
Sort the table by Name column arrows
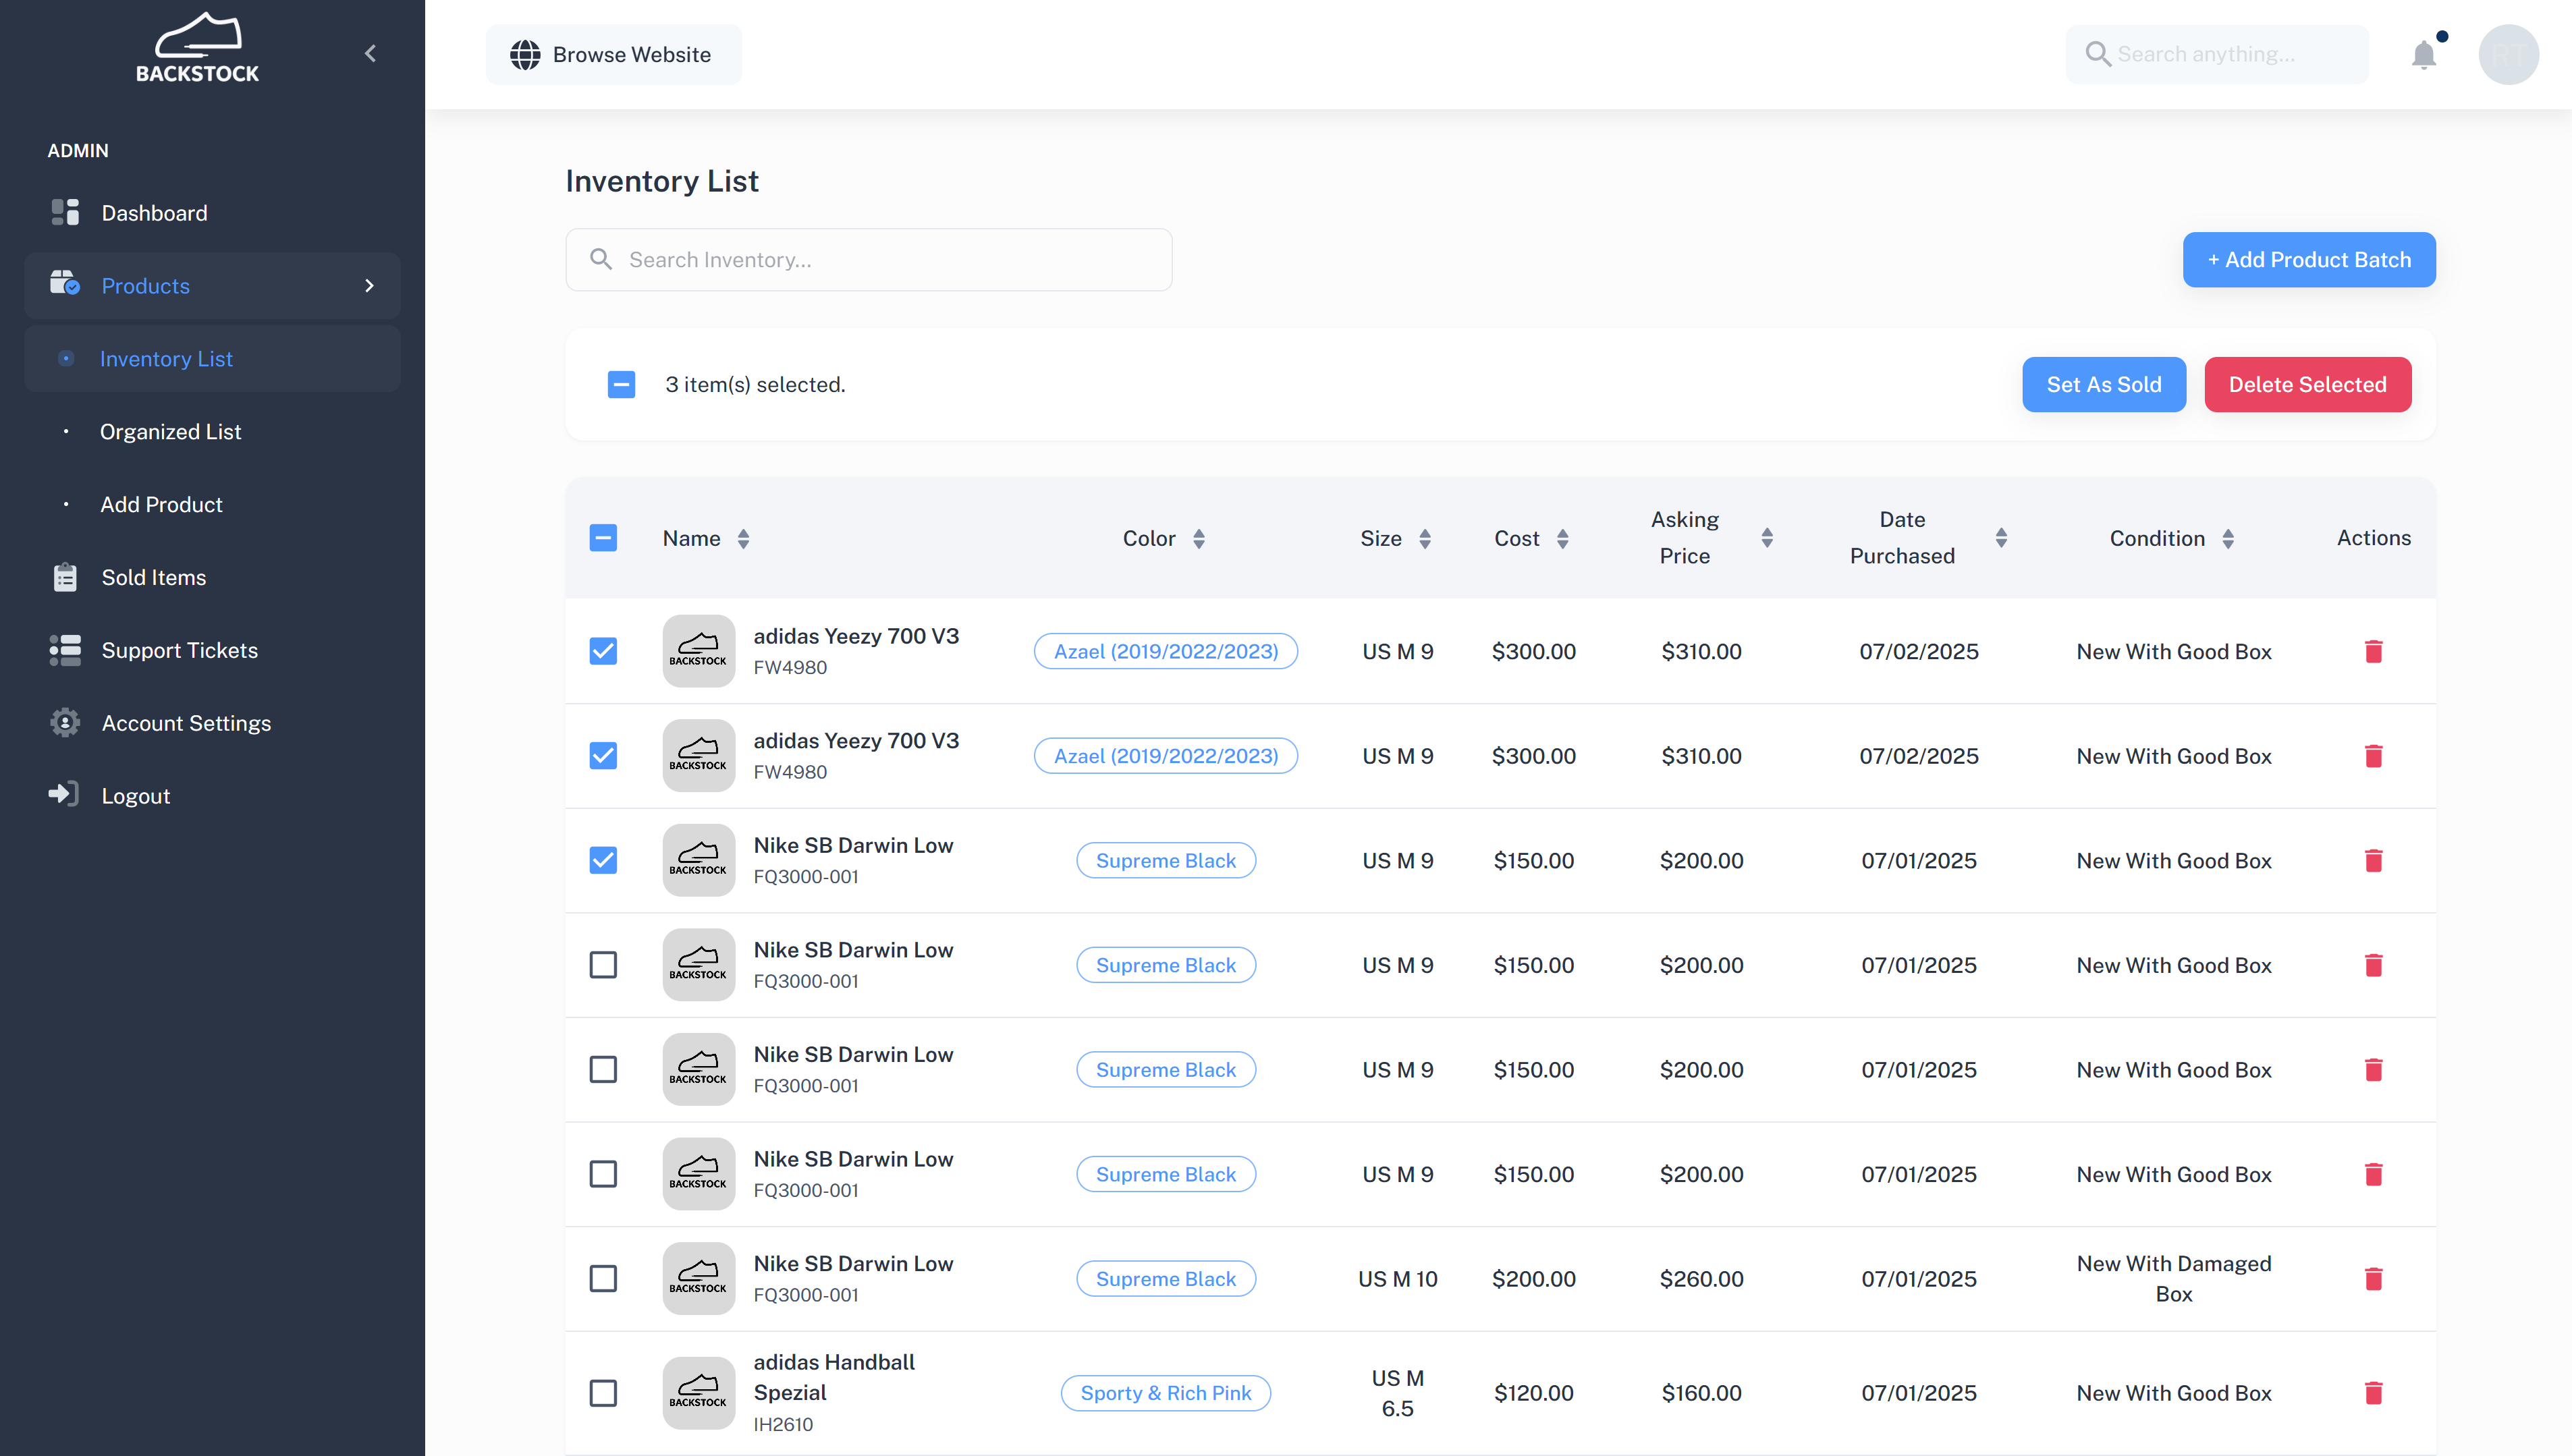(x=743, y=539)
